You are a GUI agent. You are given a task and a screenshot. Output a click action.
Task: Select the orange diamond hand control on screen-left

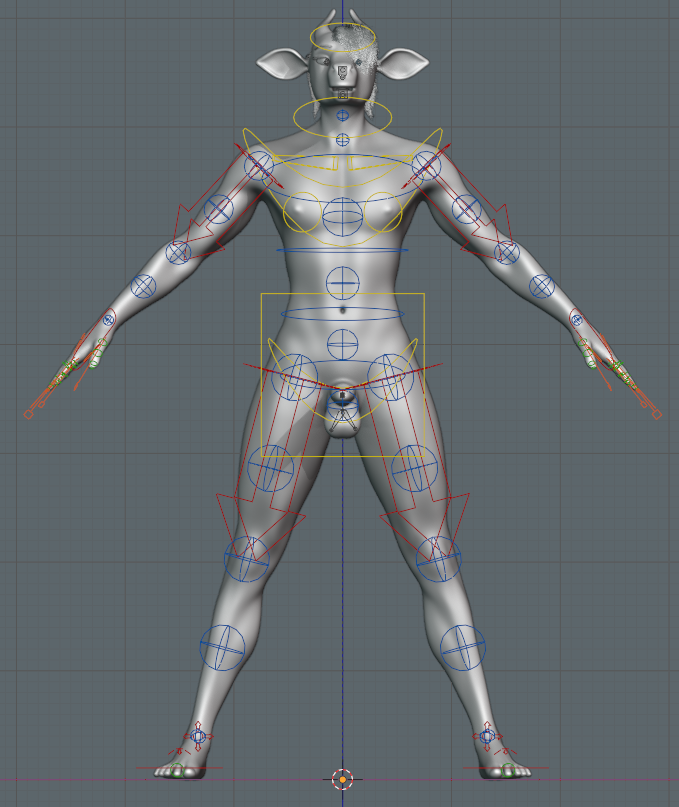(x=29, y=414)
